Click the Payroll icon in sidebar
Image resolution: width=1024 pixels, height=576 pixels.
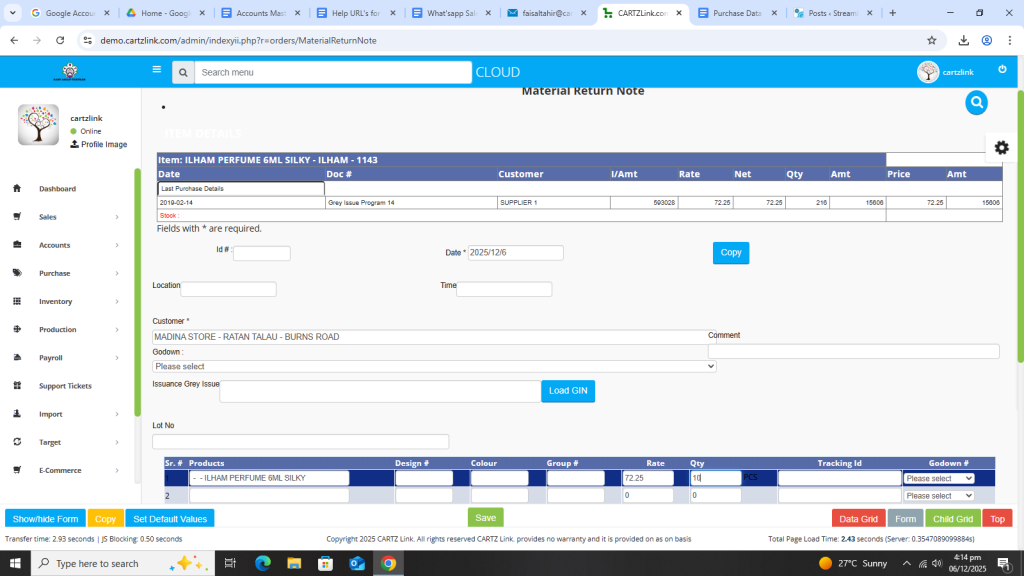click(x=17, y=358)
